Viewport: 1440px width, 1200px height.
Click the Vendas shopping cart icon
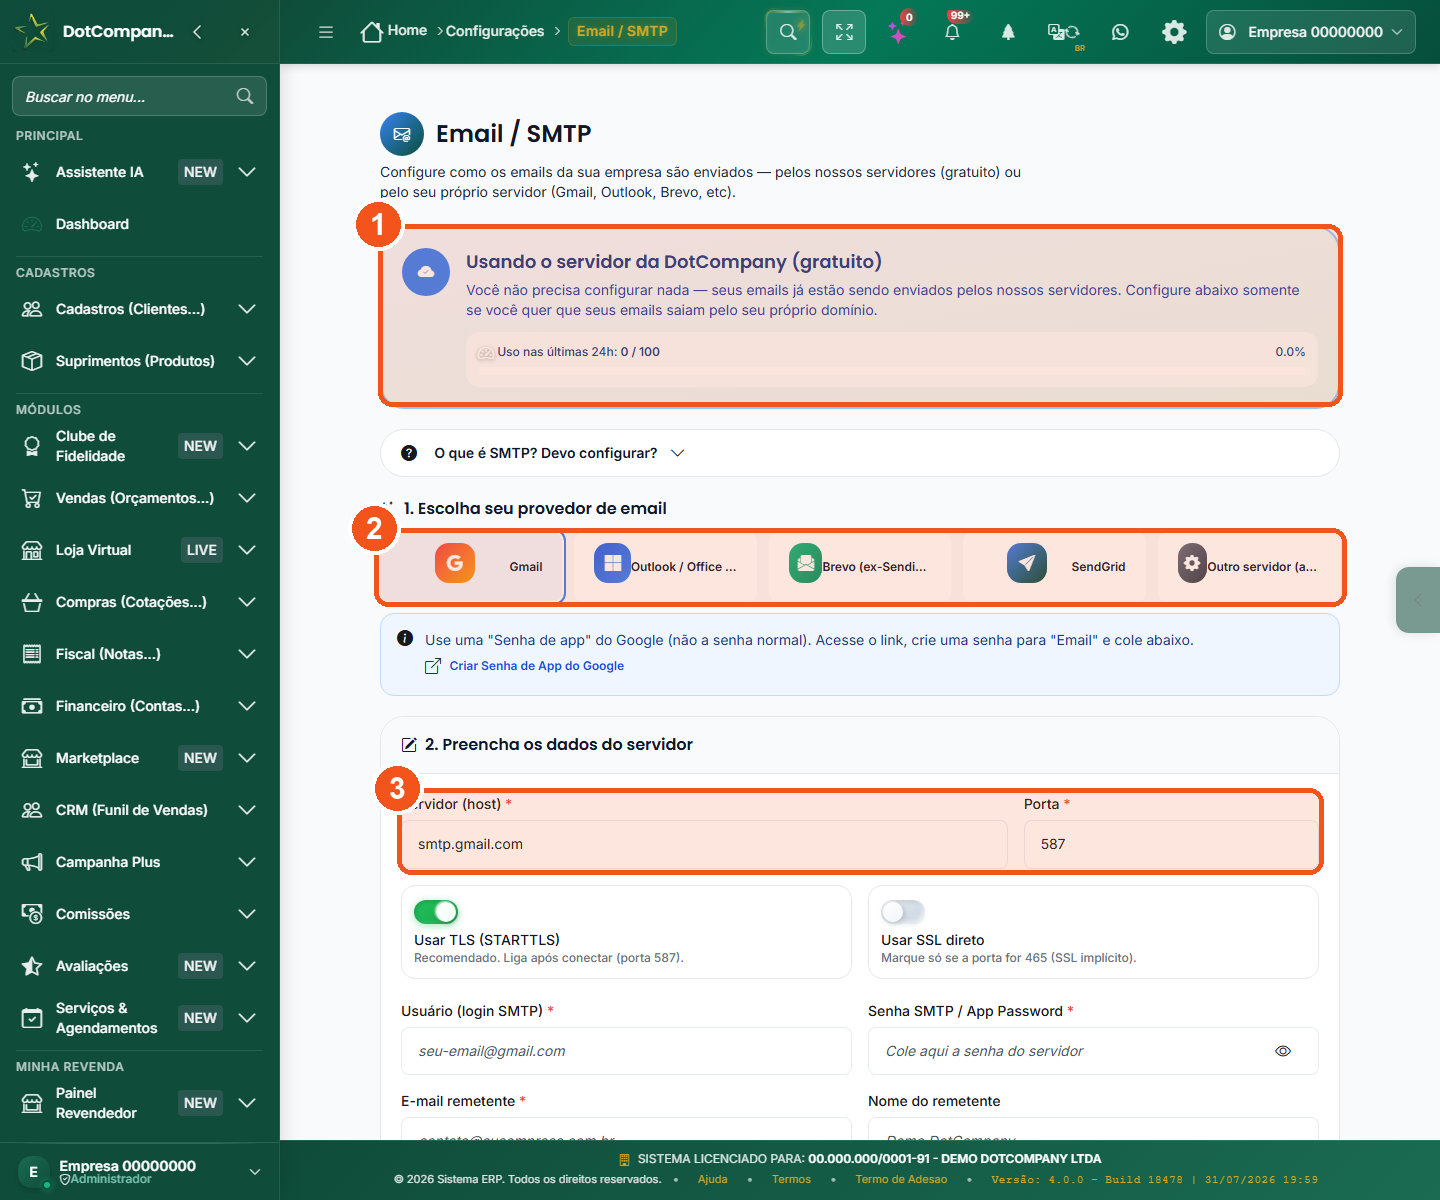click(x=32, y=498)
